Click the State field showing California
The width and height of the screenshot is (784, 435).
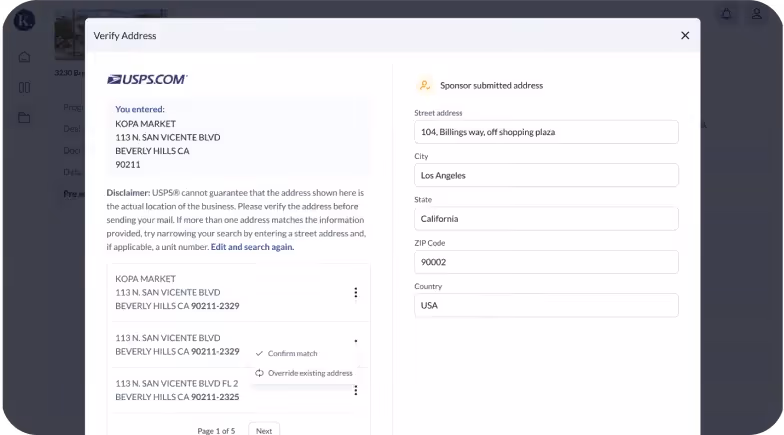coord(546,218)
